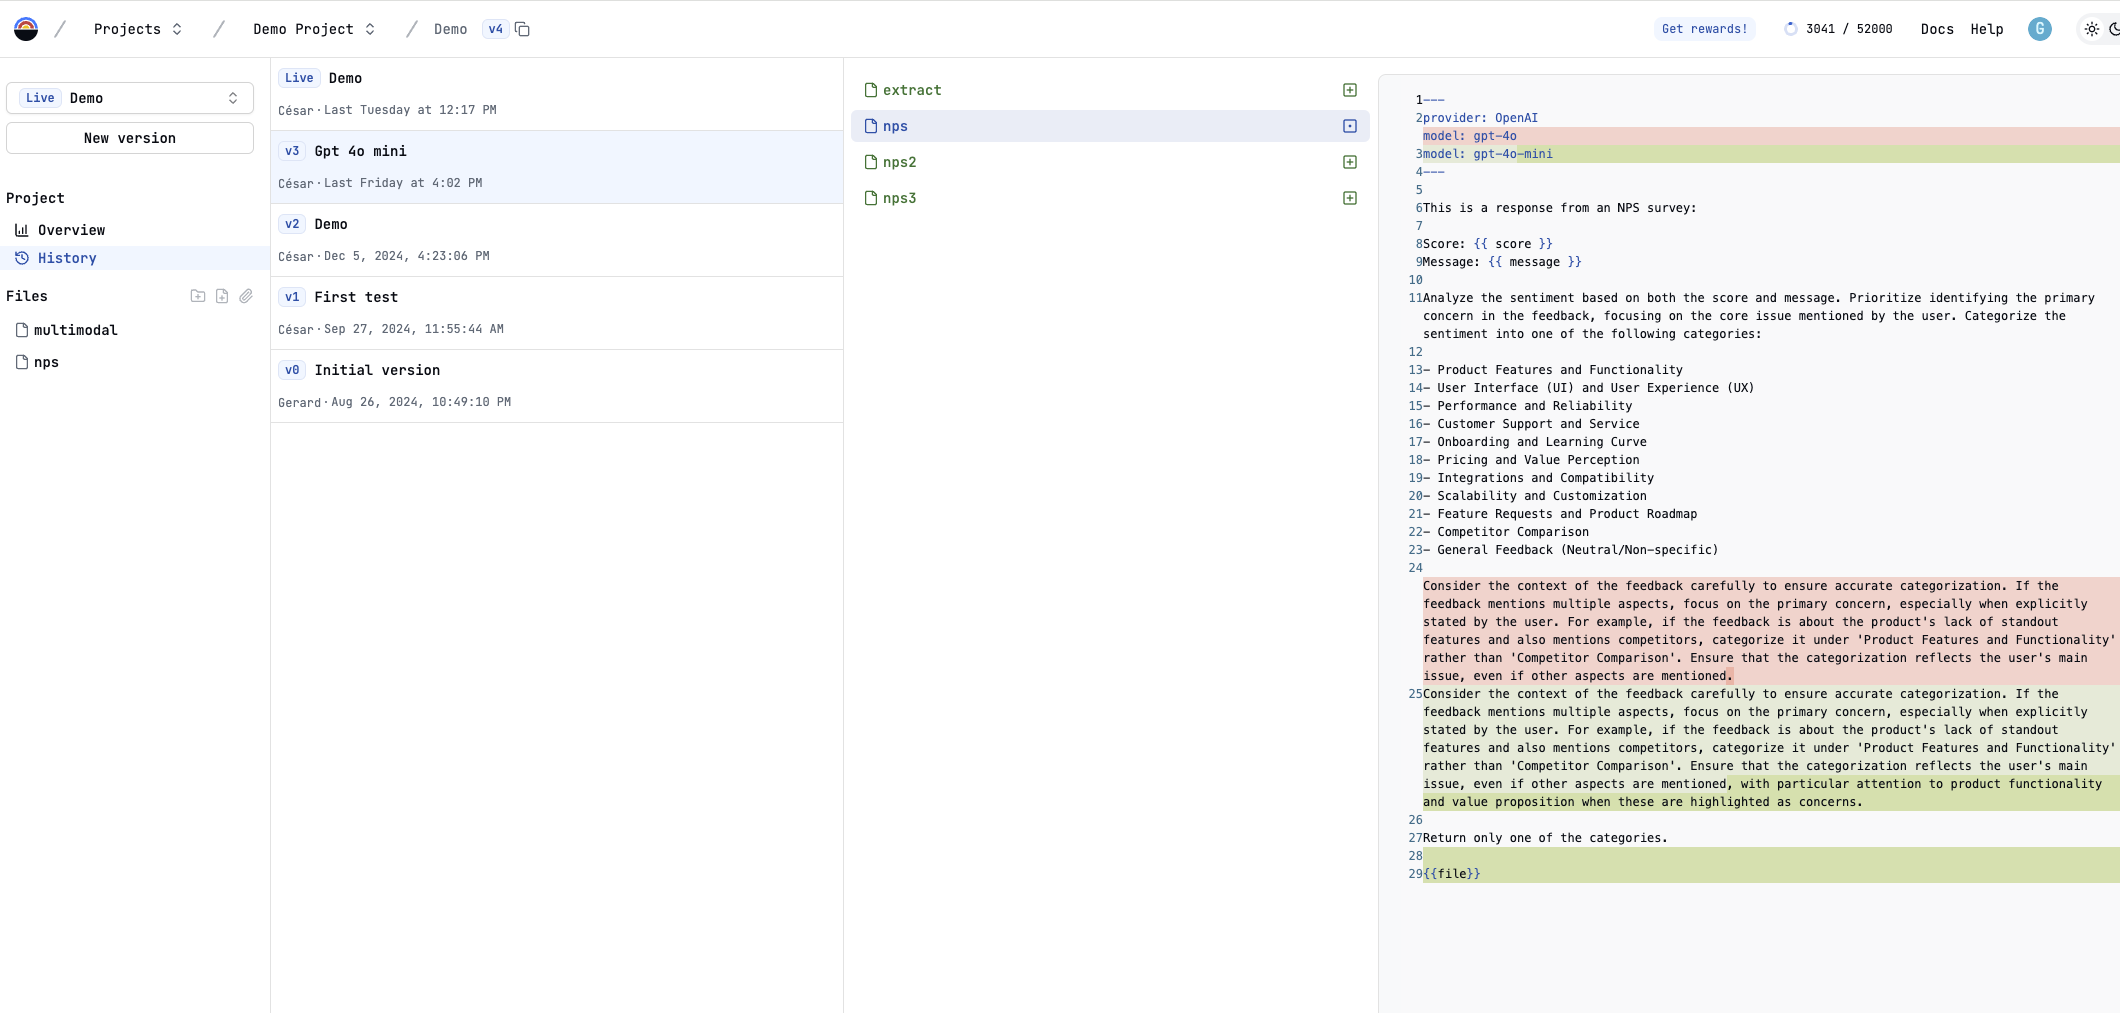
Task: Click the Latitude logo icon
Action: tap(26, 29)
